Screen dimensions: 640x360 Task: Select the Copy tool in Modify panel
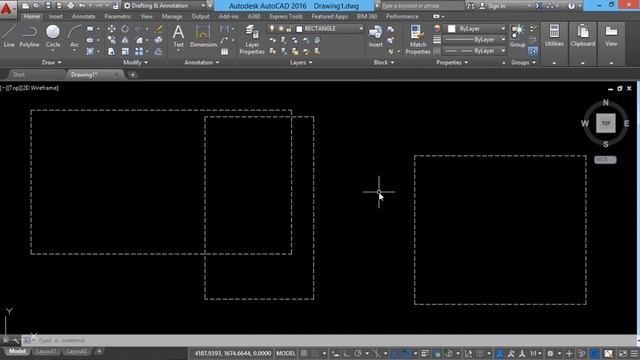(x=111, y=40)
